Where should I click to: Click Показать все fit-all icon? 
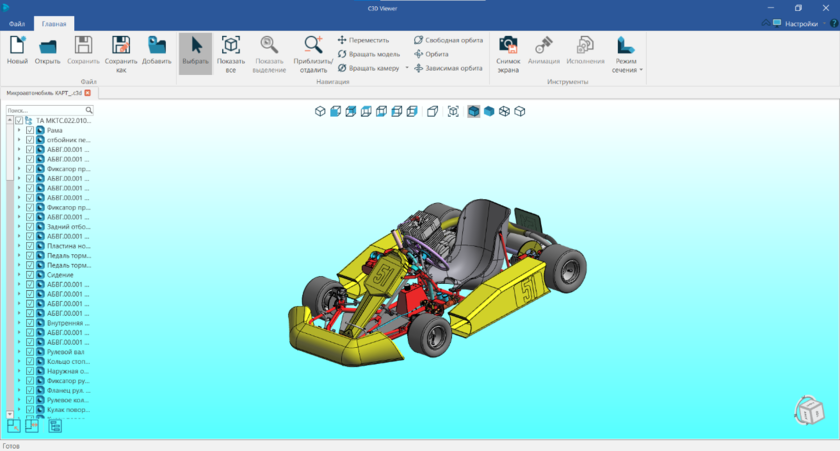[x=231, y=46]
